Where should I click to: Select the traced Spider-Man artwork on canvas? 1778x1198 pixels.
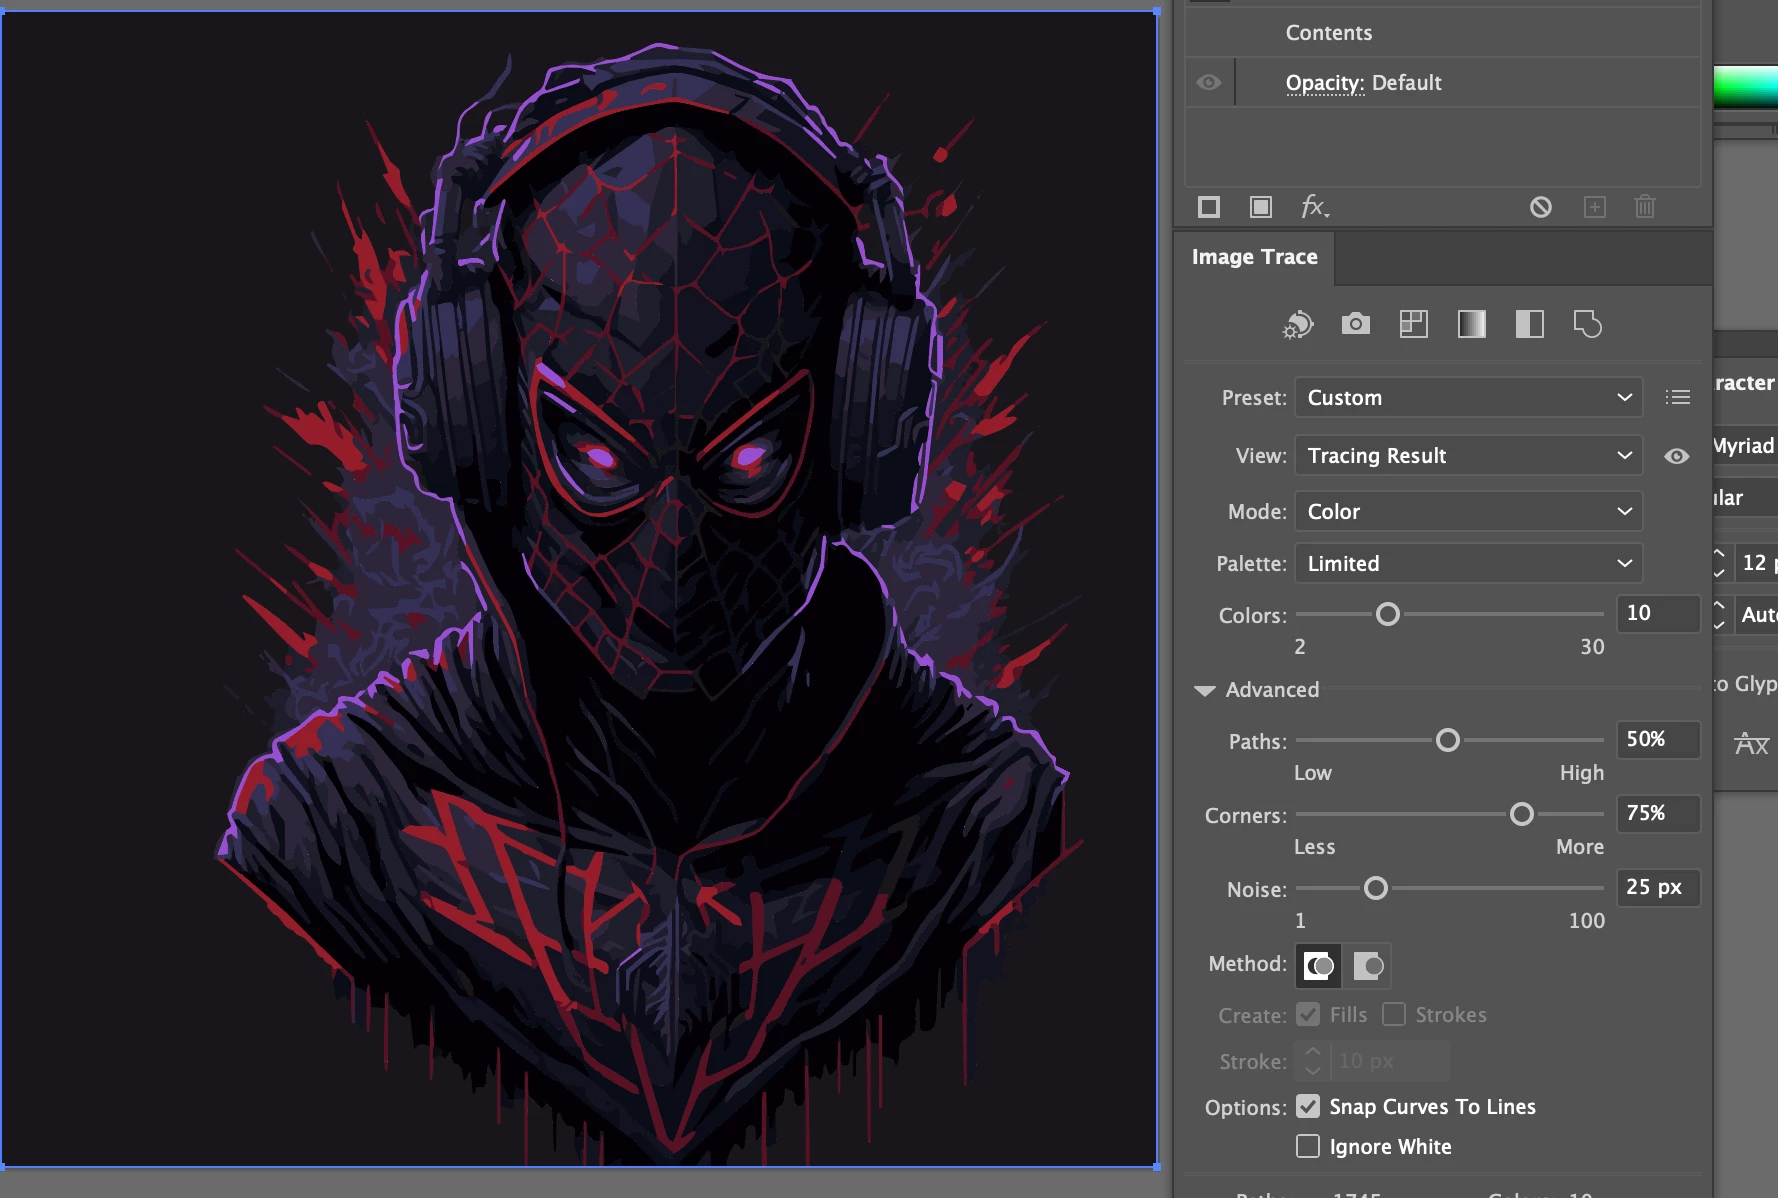coord(580,590)
